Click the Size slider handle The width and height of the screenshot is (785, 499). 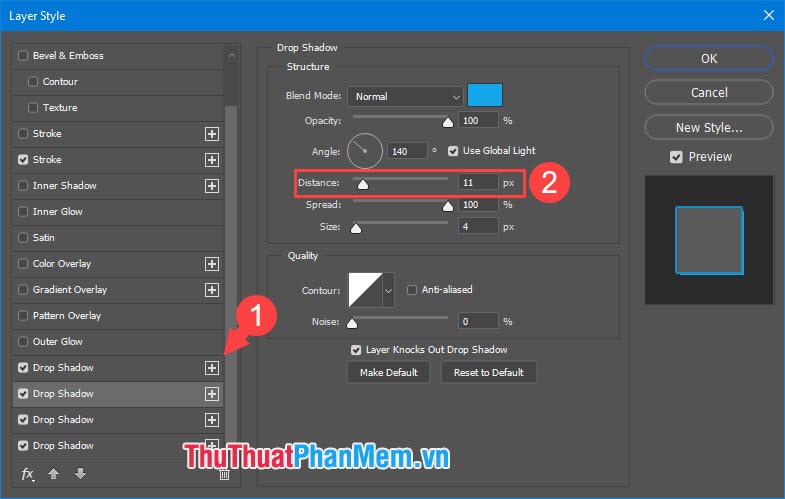(356, 229)
